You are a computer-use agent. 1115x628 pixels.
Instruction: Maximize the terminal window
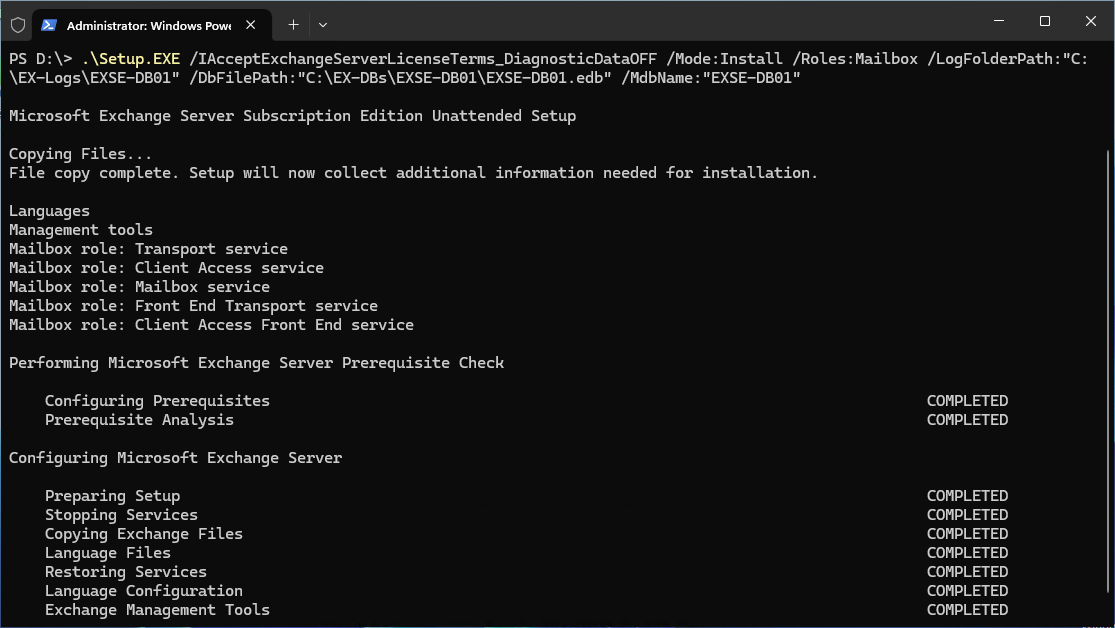1045,21
